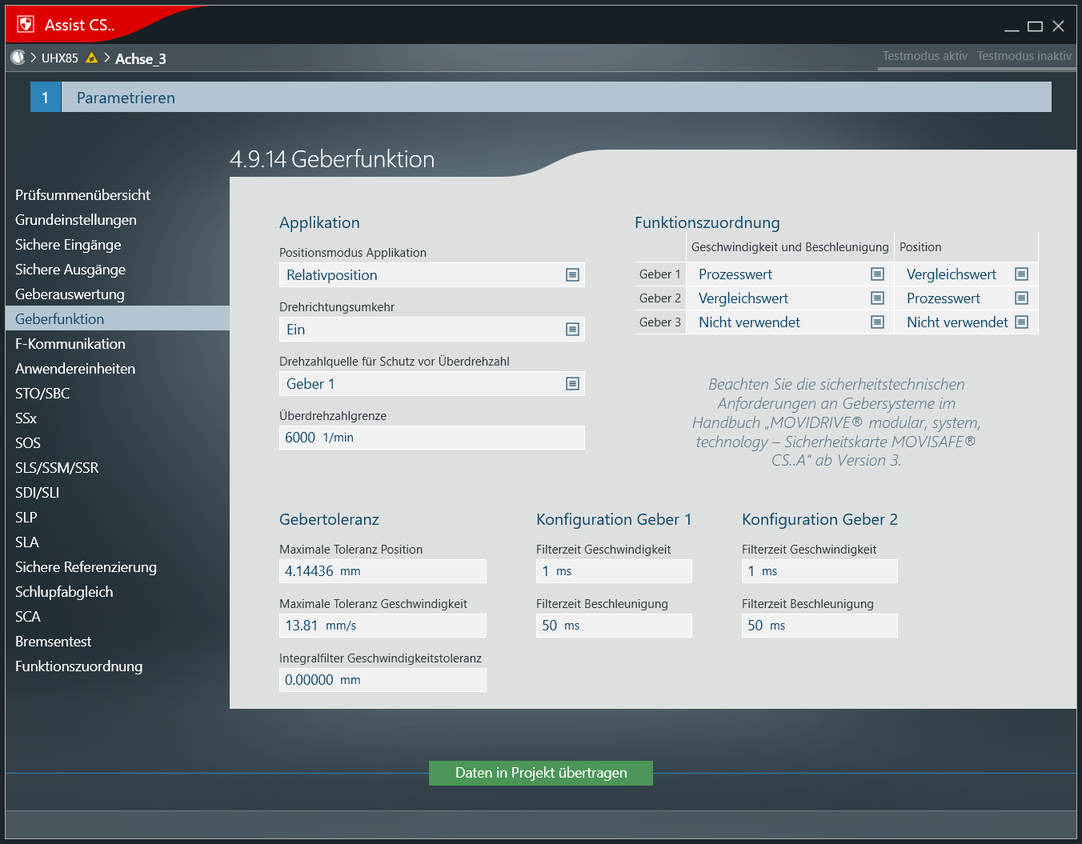Click list icon for Geber 1 Position

[1021, 274]
